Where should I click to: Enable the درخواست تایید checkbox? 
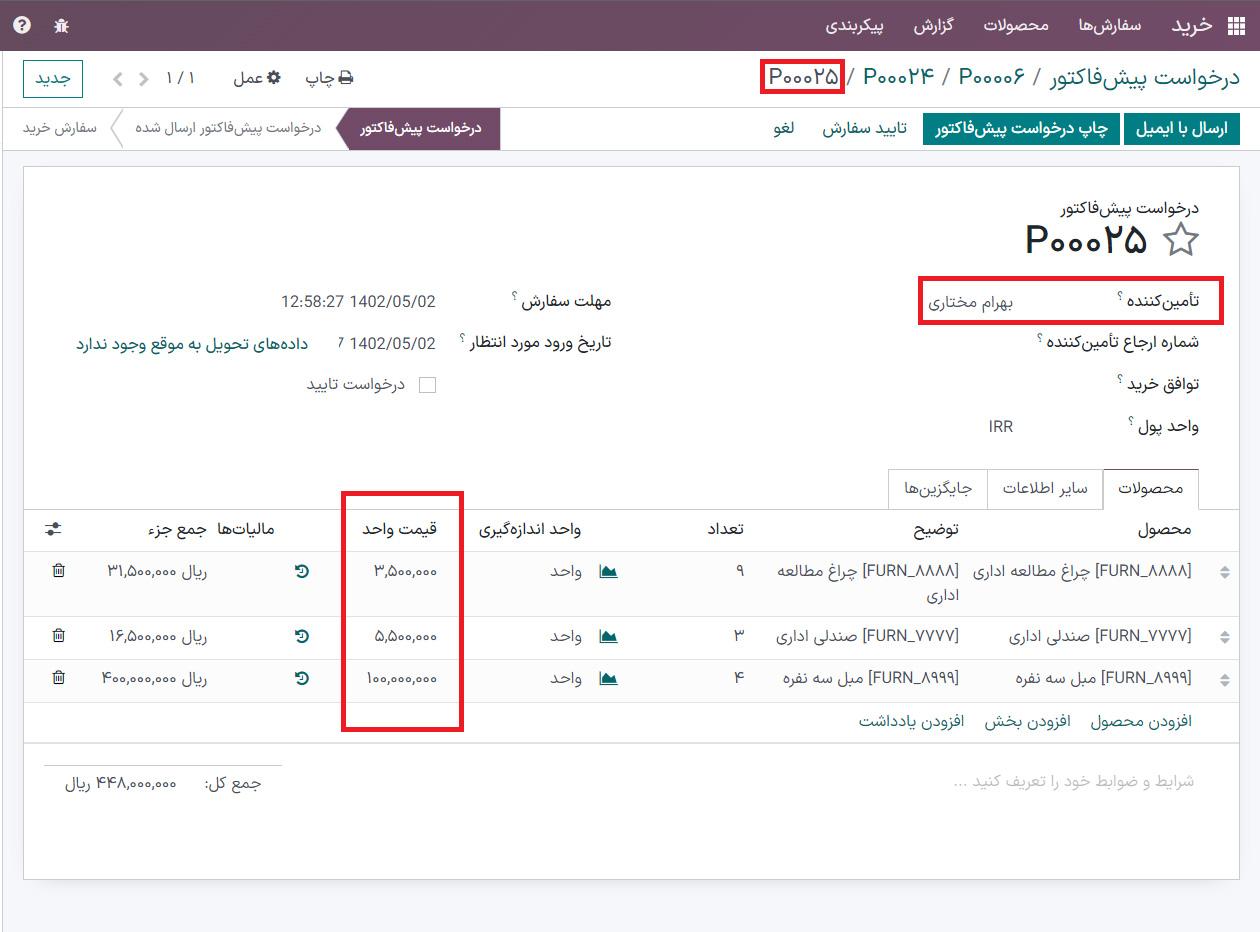click(x=427, y=385)
